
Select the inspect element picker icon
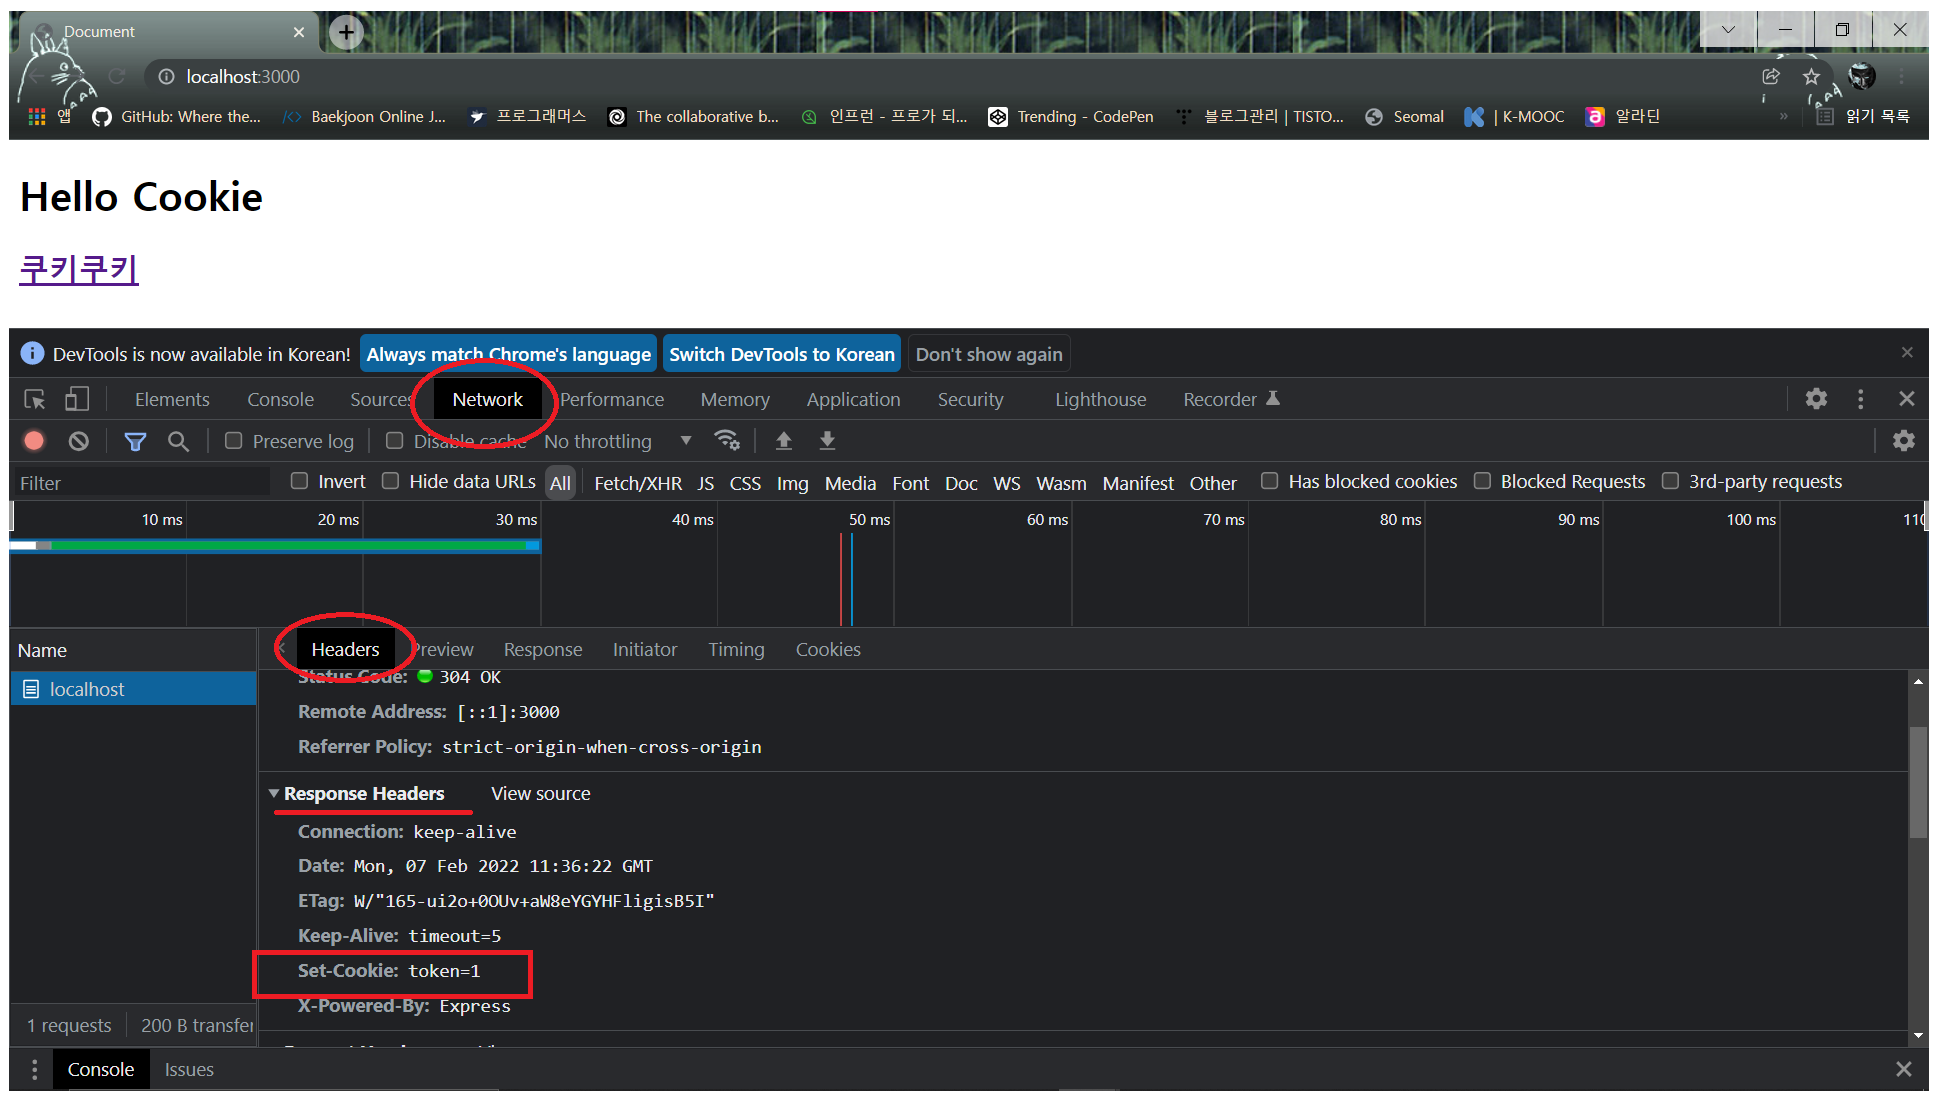(x=35, y=400)
